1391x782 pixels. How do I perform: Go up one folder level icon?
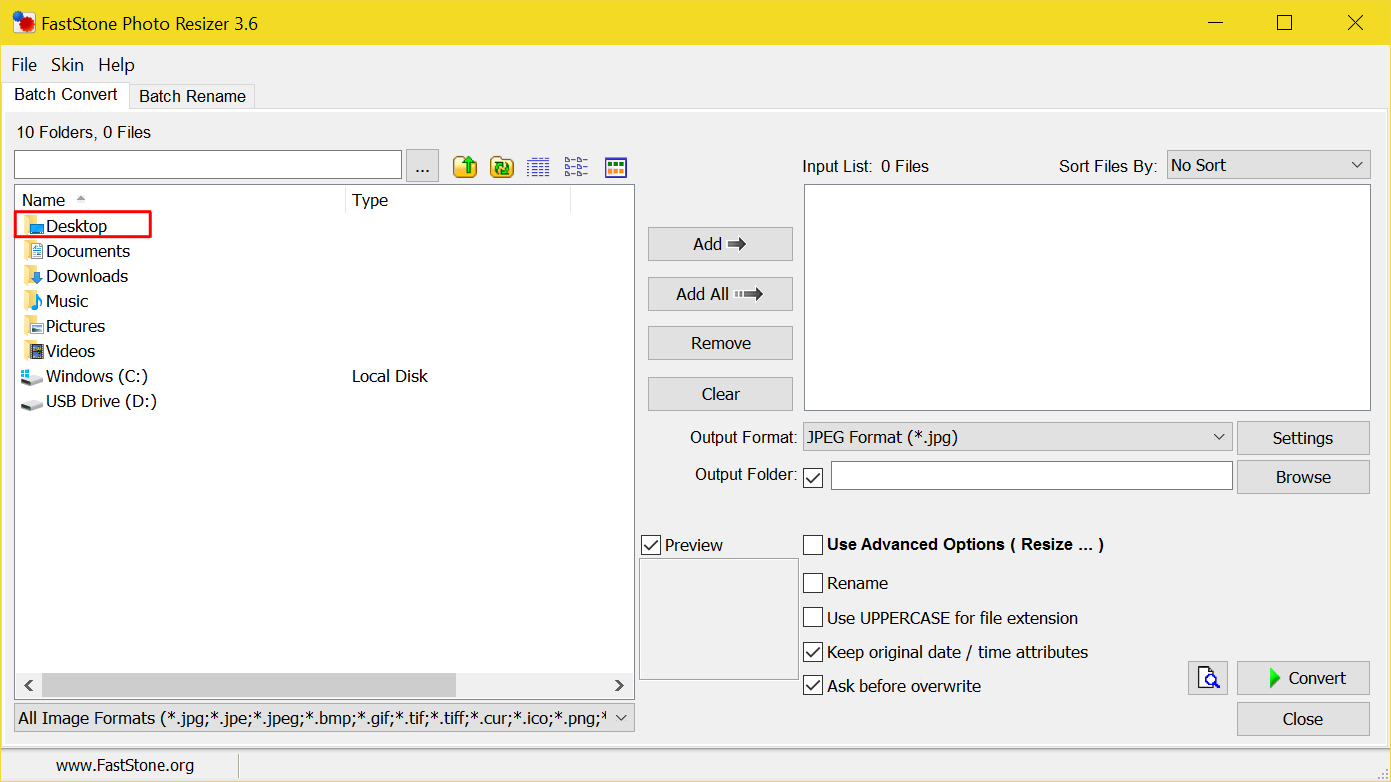[x=465, y=167]
